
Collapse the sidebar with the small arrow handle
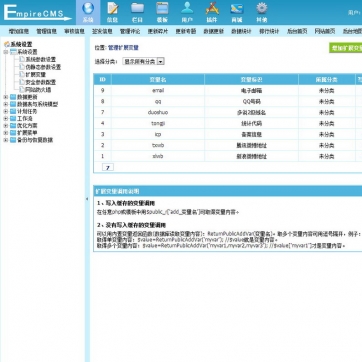tap(87, 199)
